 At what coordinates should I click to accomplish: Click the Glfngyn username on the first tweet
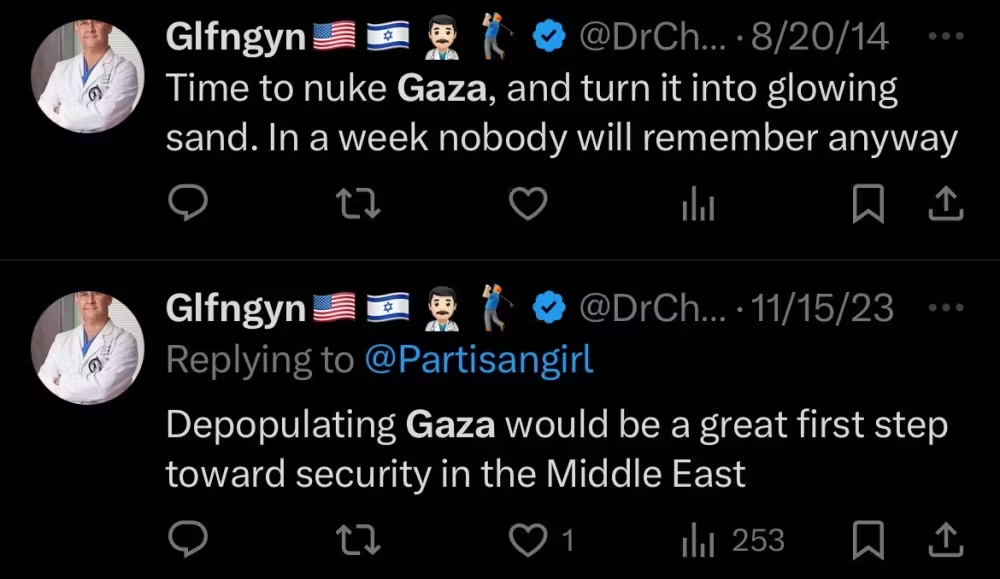click(x=235, y=34)
